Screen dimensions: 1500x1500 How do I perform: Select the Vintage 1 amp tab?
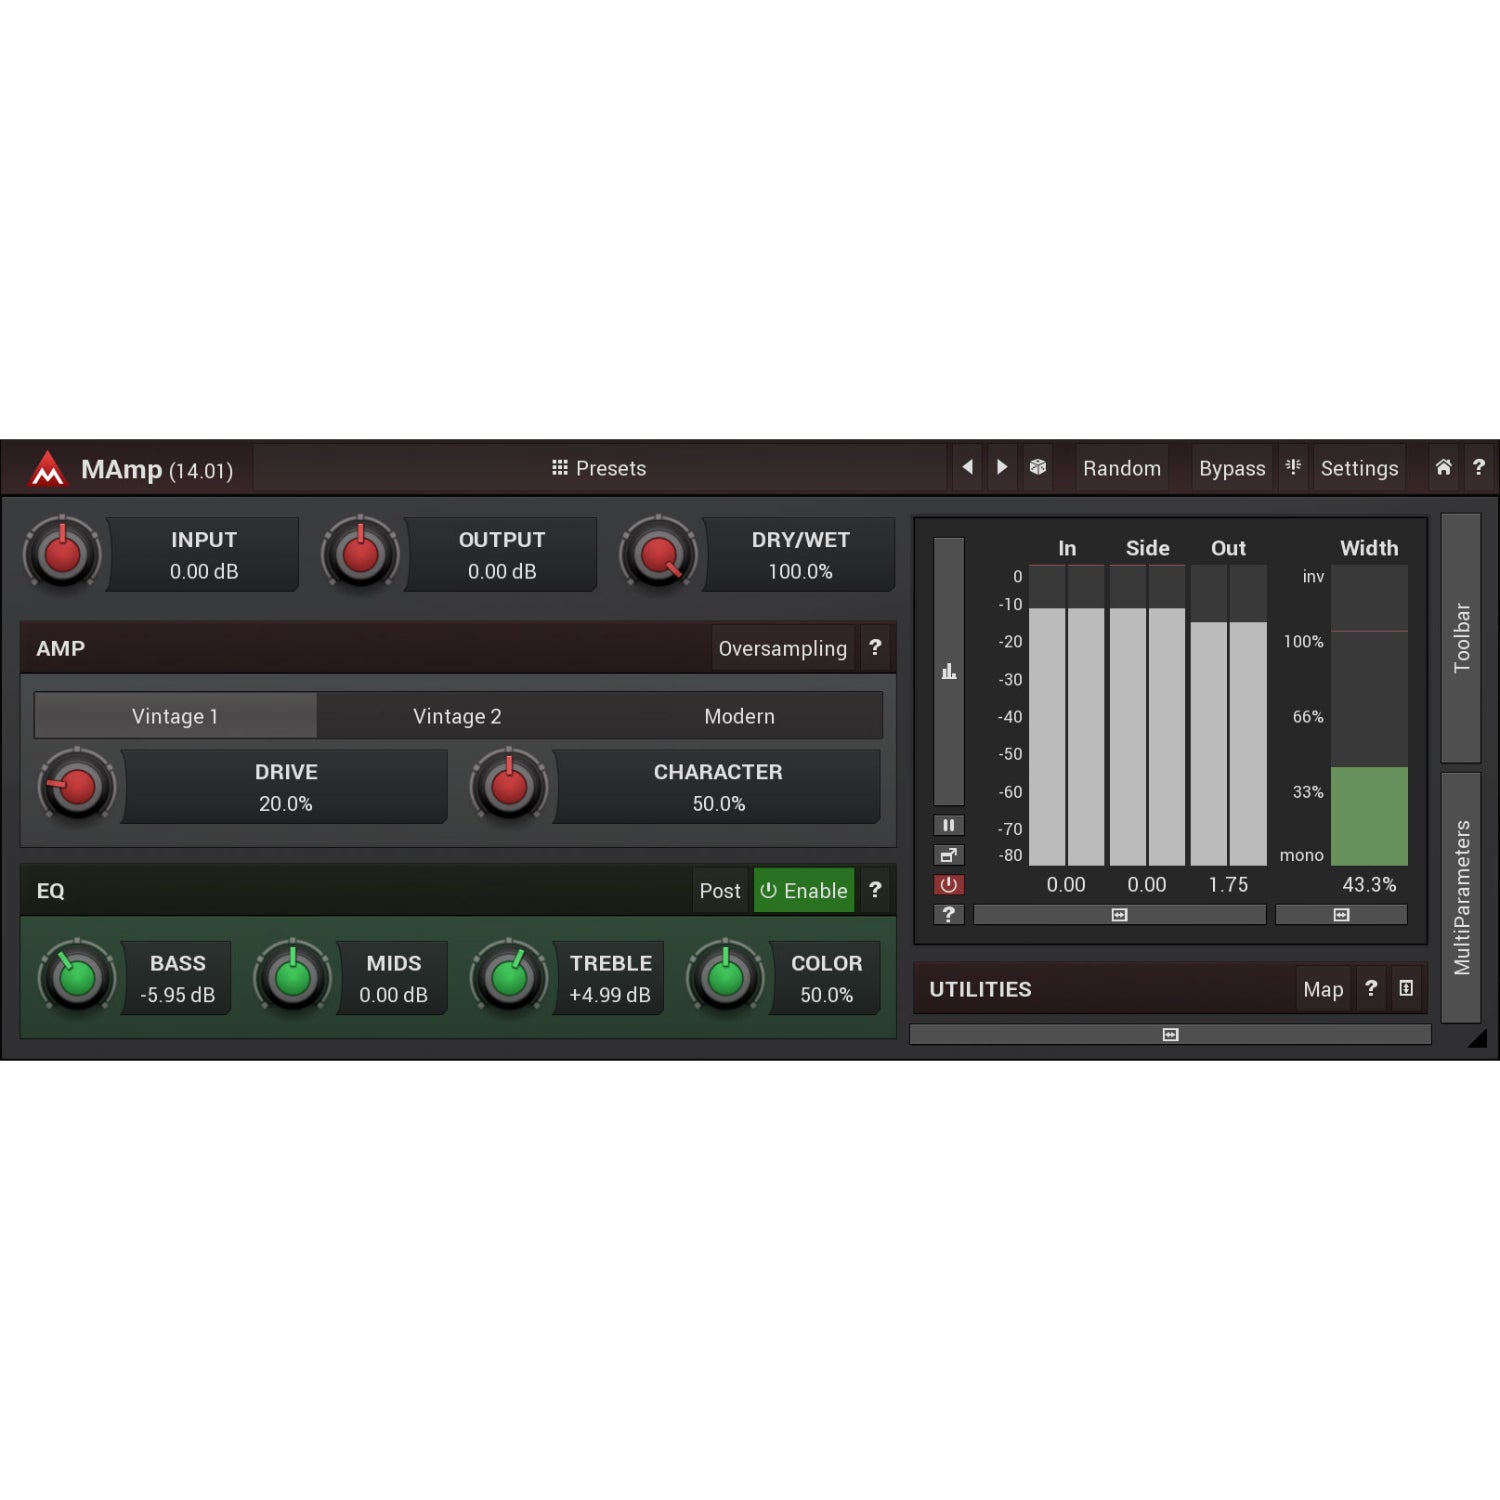(175, 716)
